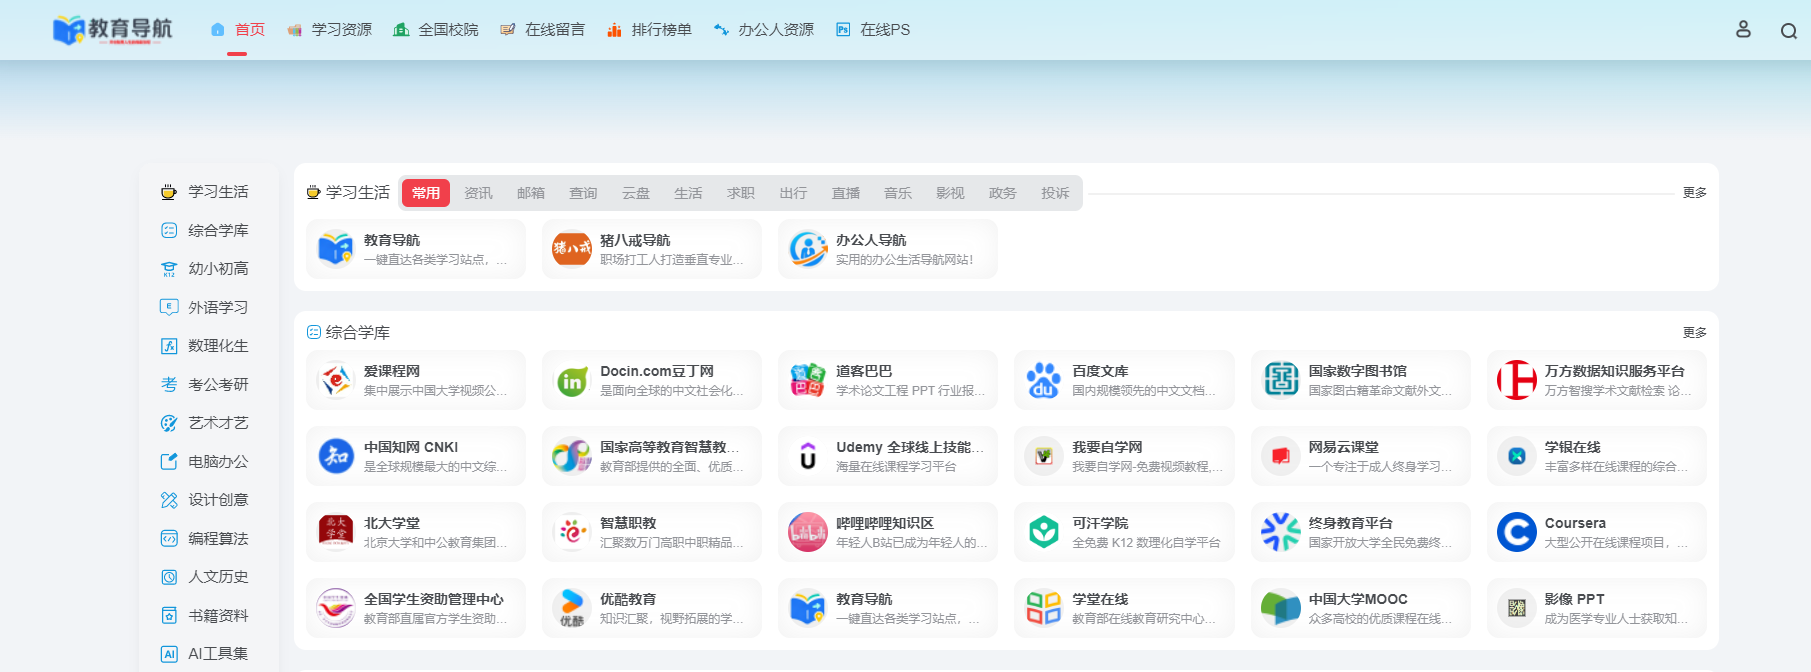Viewport: 1811px width, 672px height.
Task: Open the search magnifier icon
Action: pos(1789,31)
